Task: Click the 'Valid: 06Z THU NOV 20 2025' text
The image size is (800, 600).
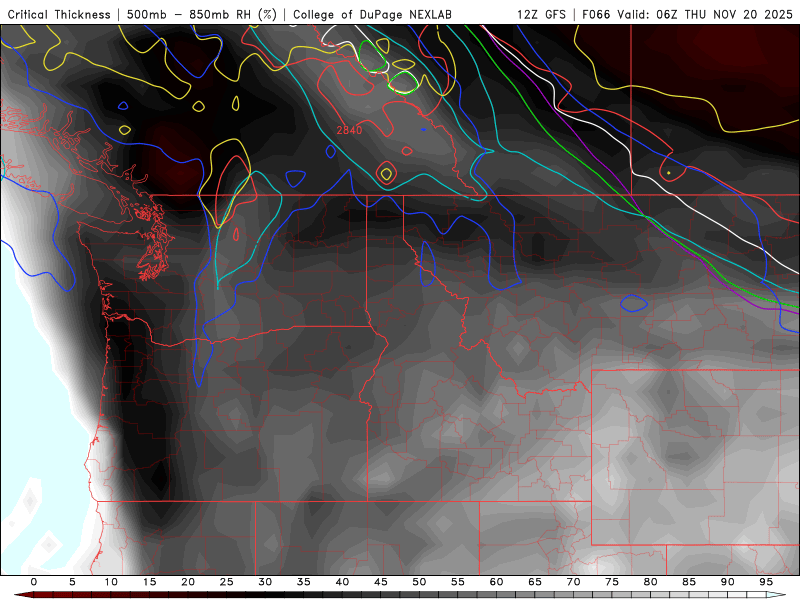Action: click(705, 14)
